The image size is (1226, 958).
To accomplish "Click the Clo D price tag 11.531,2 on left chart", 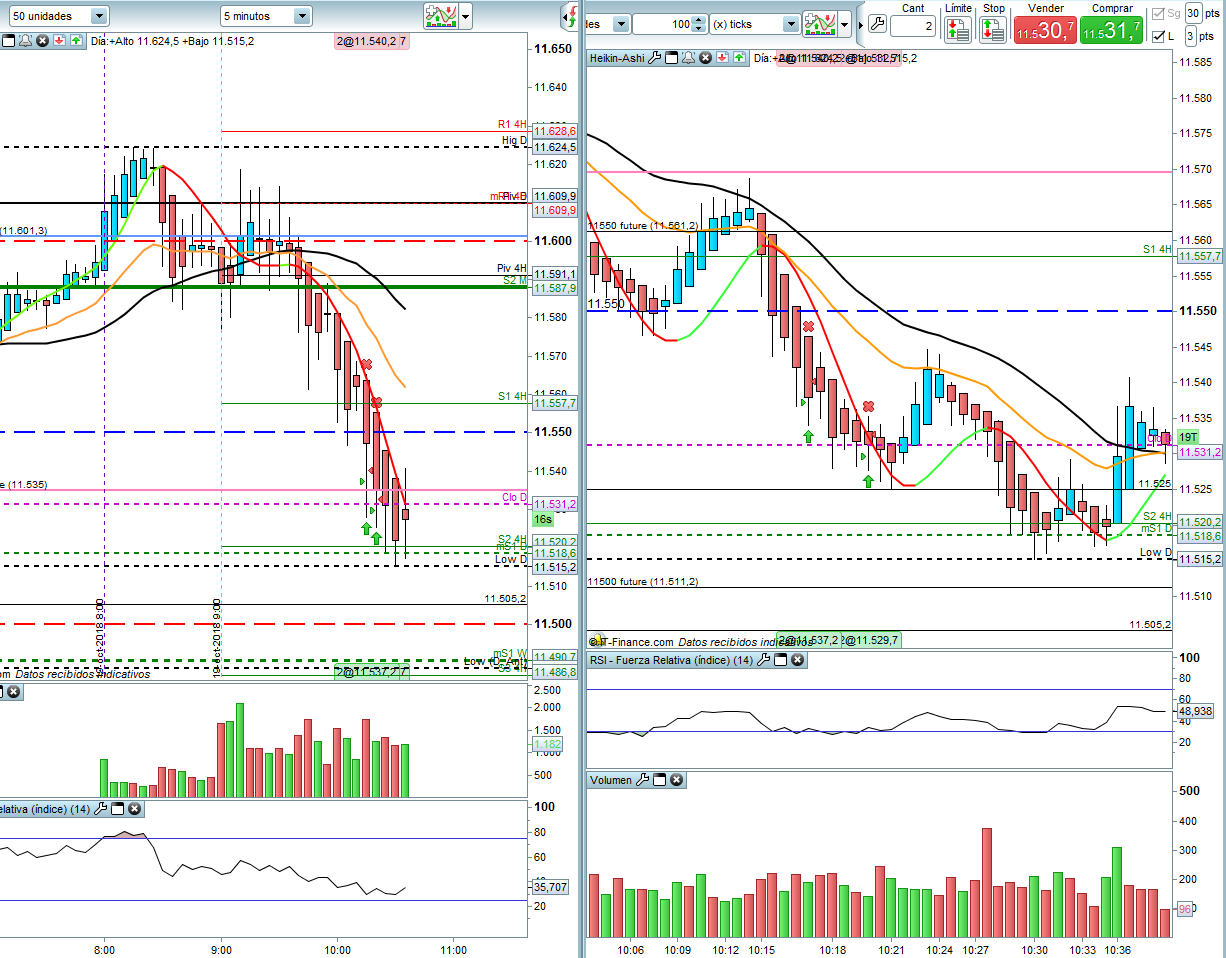I will click(x=554, y=504).
